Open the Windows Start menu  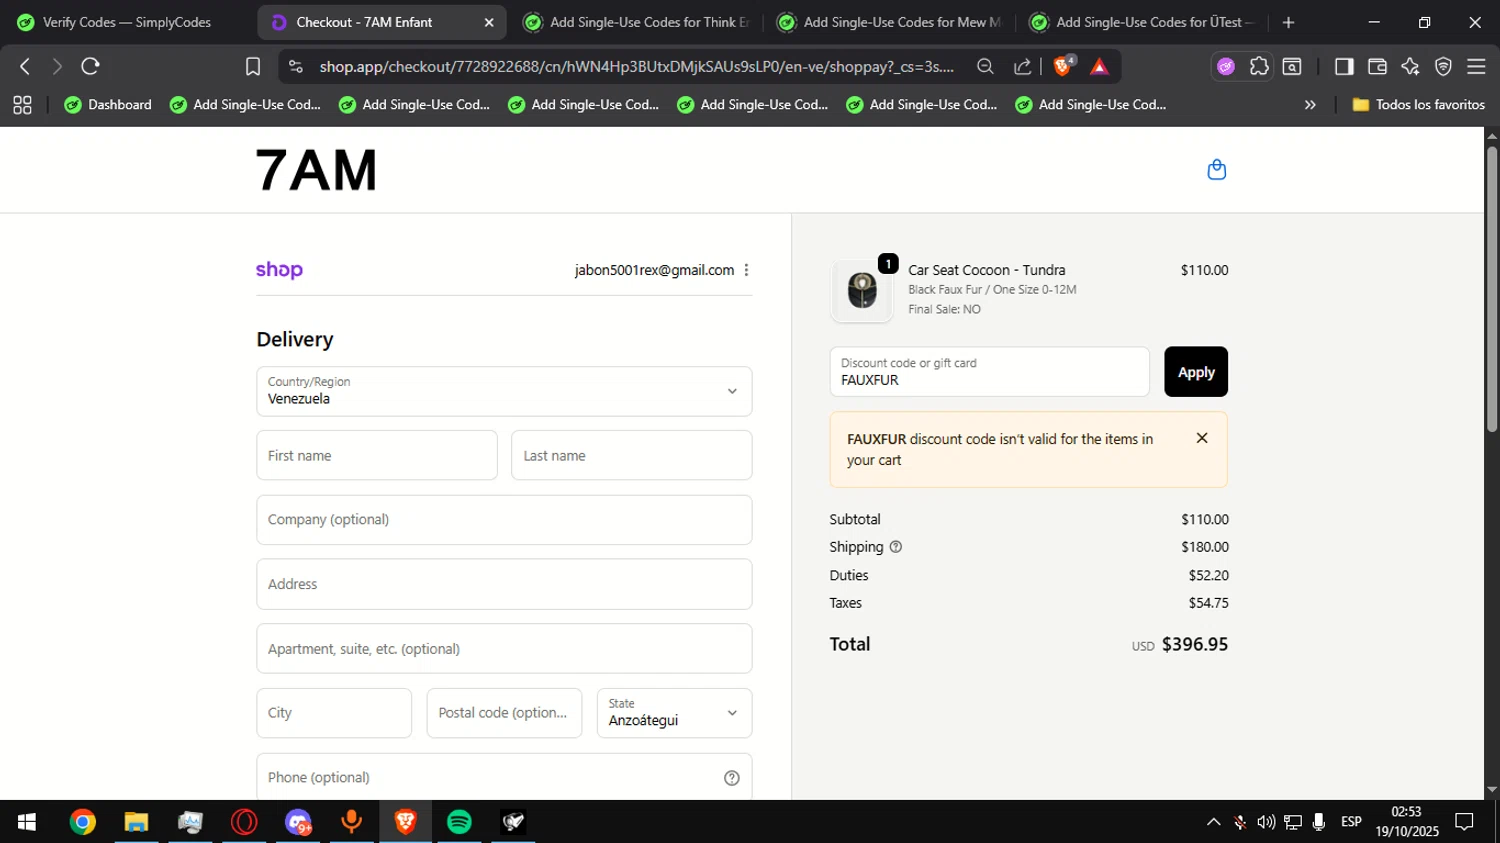(x=27, y=822)
